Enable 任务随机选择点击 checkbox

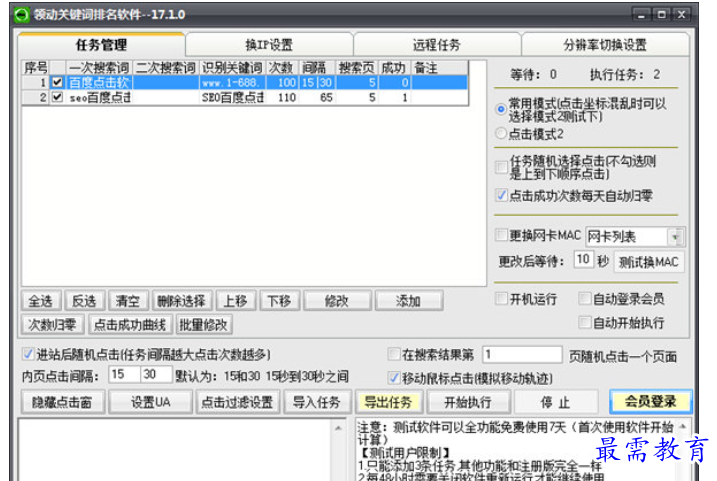coord(501,167)
